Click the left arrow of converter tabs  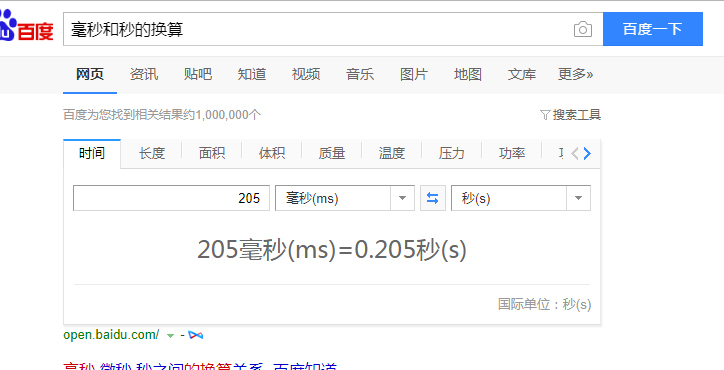pos(574,154)
